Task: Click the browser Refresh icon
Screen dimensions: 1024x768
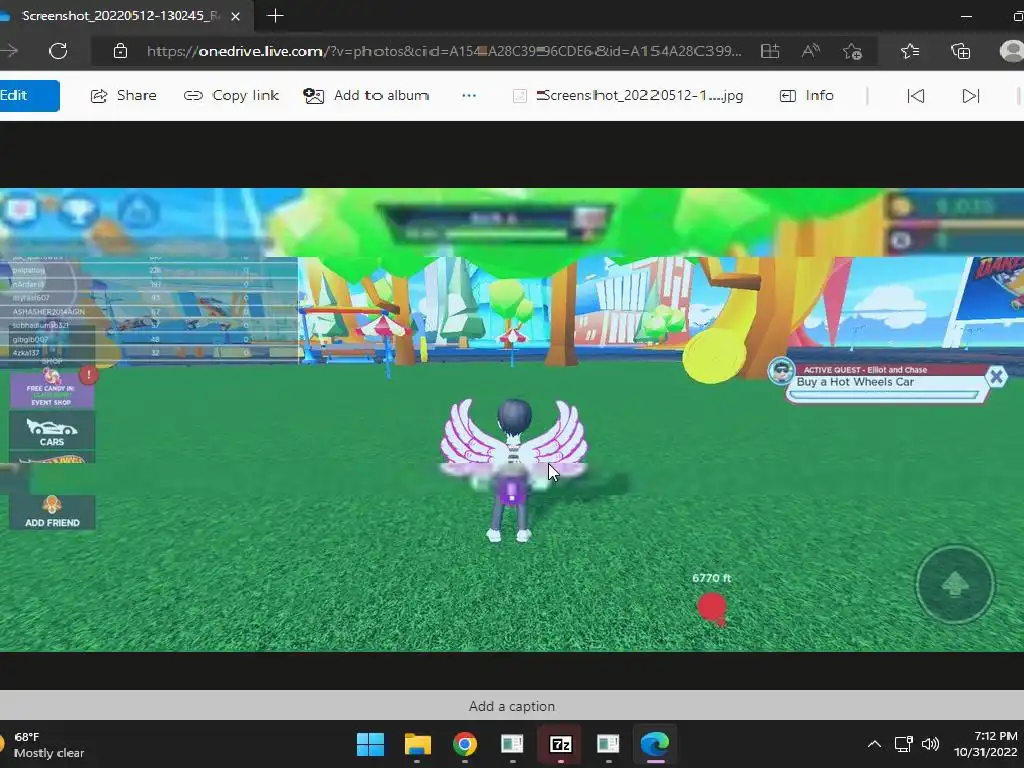Action: tap(58, 51)
